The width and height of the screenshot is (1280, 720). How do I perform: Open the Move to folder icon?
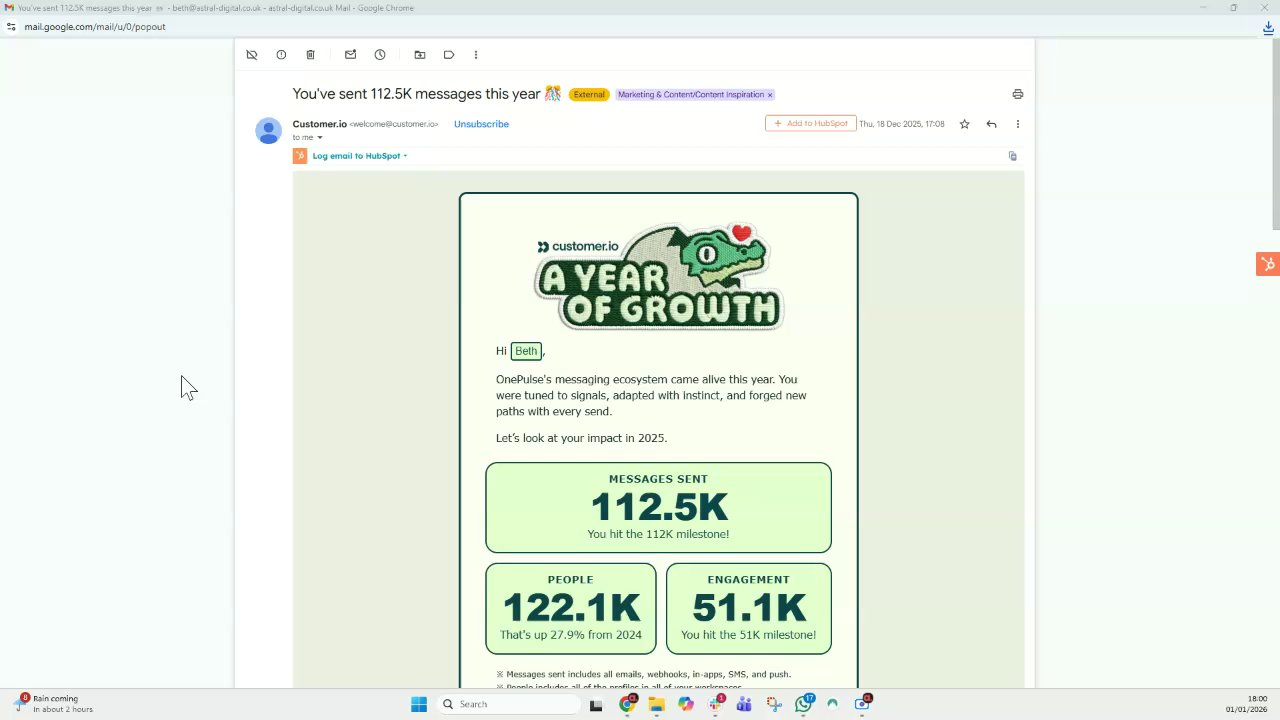(x=420, y=55)
